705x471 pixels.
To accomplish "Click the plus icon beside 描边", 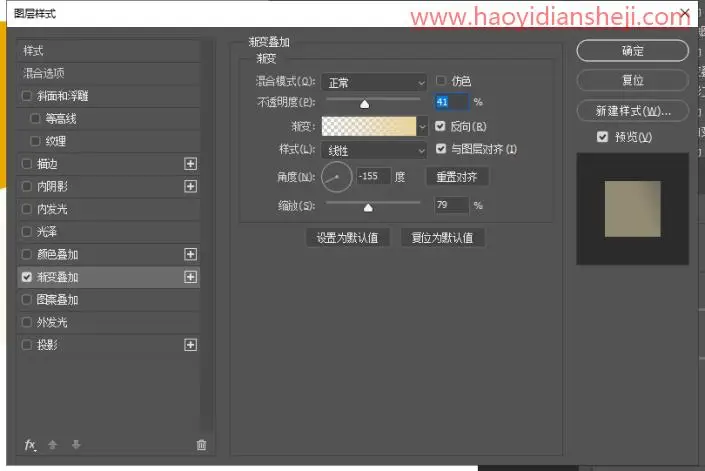I will (x=191, y=164).
